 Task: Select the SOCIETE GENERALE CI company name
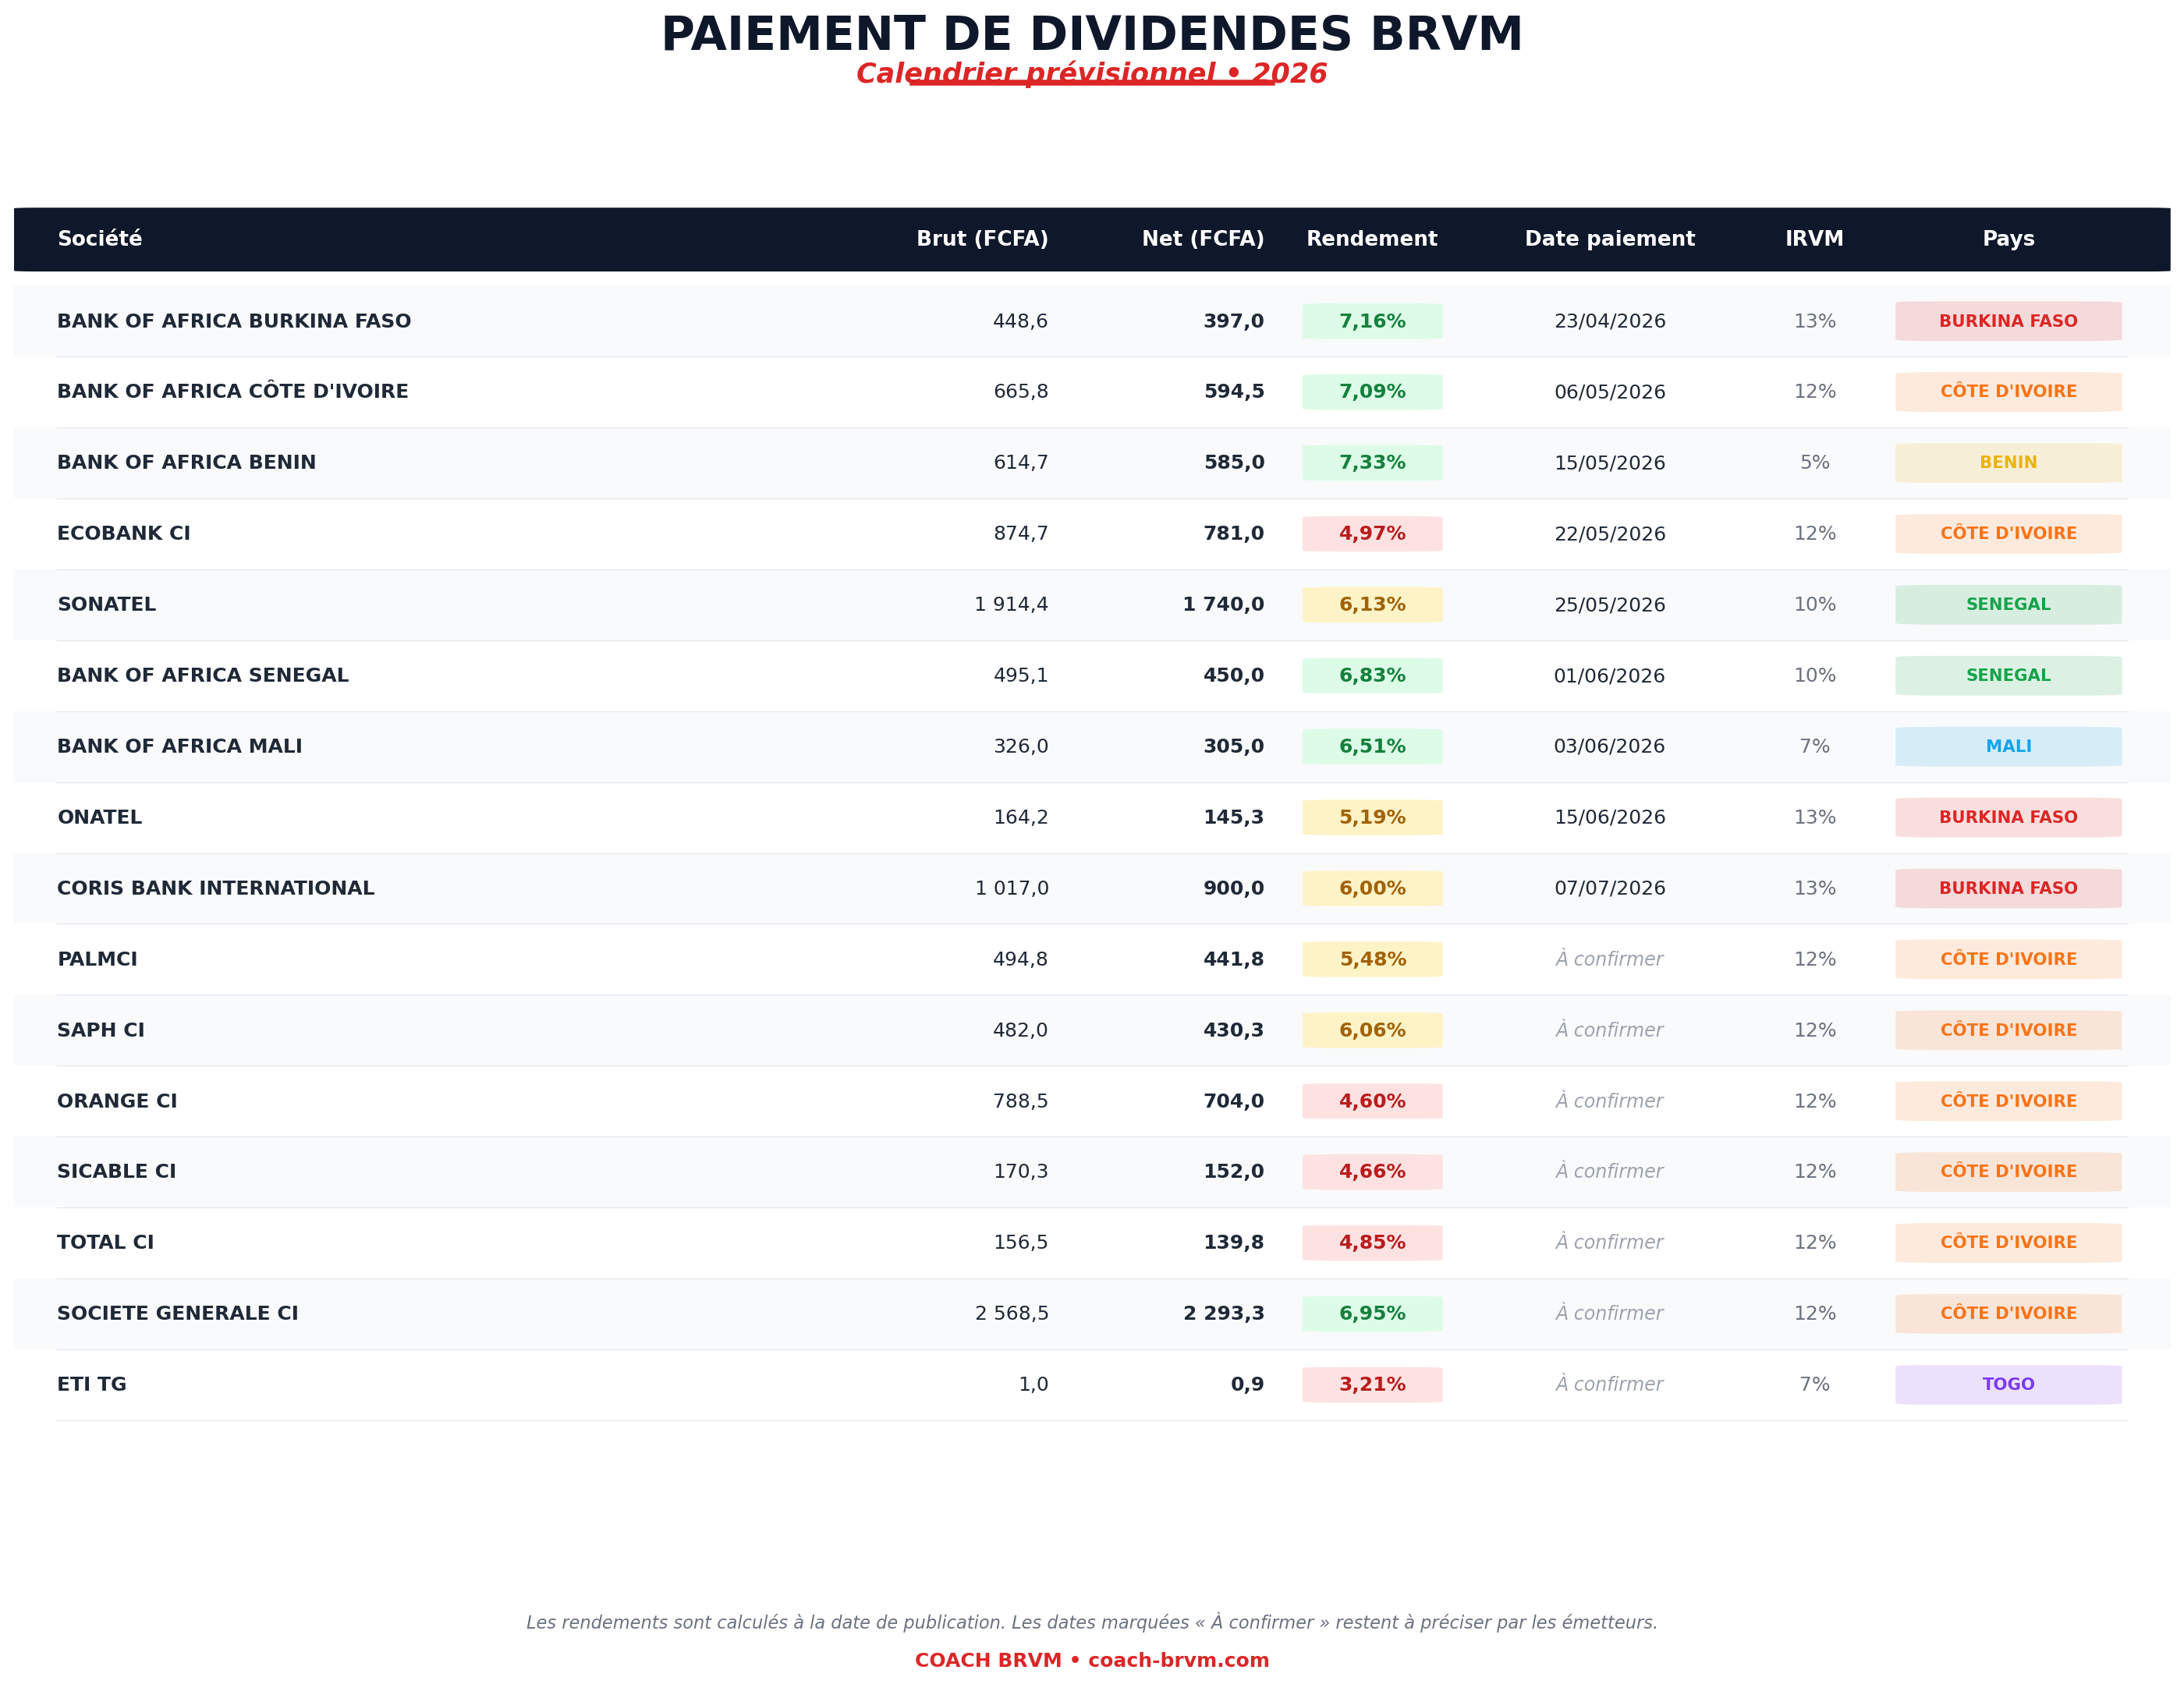pyautogui.click(x=178, y=1313)
